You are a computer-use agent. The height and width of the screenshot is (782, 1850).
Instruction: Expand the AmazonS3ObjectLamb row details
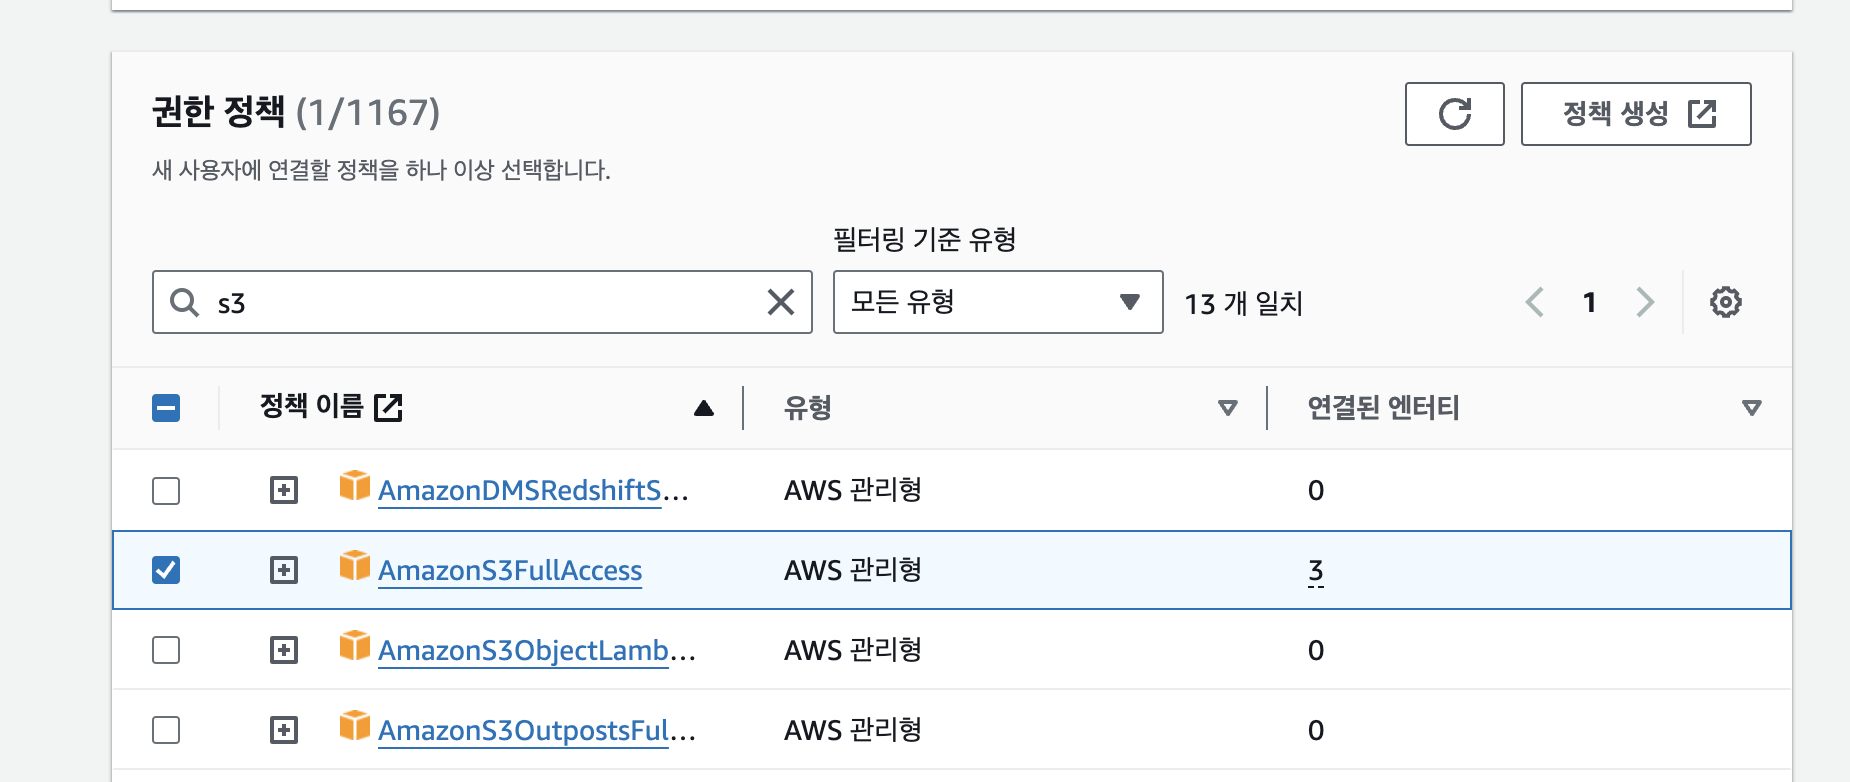[x=284, y=650]
